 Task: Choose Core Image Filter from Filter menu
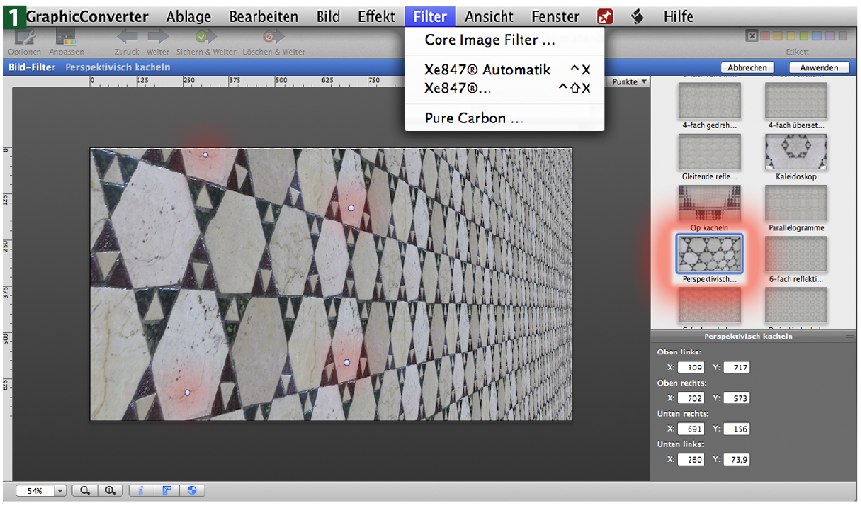[489, 41]
